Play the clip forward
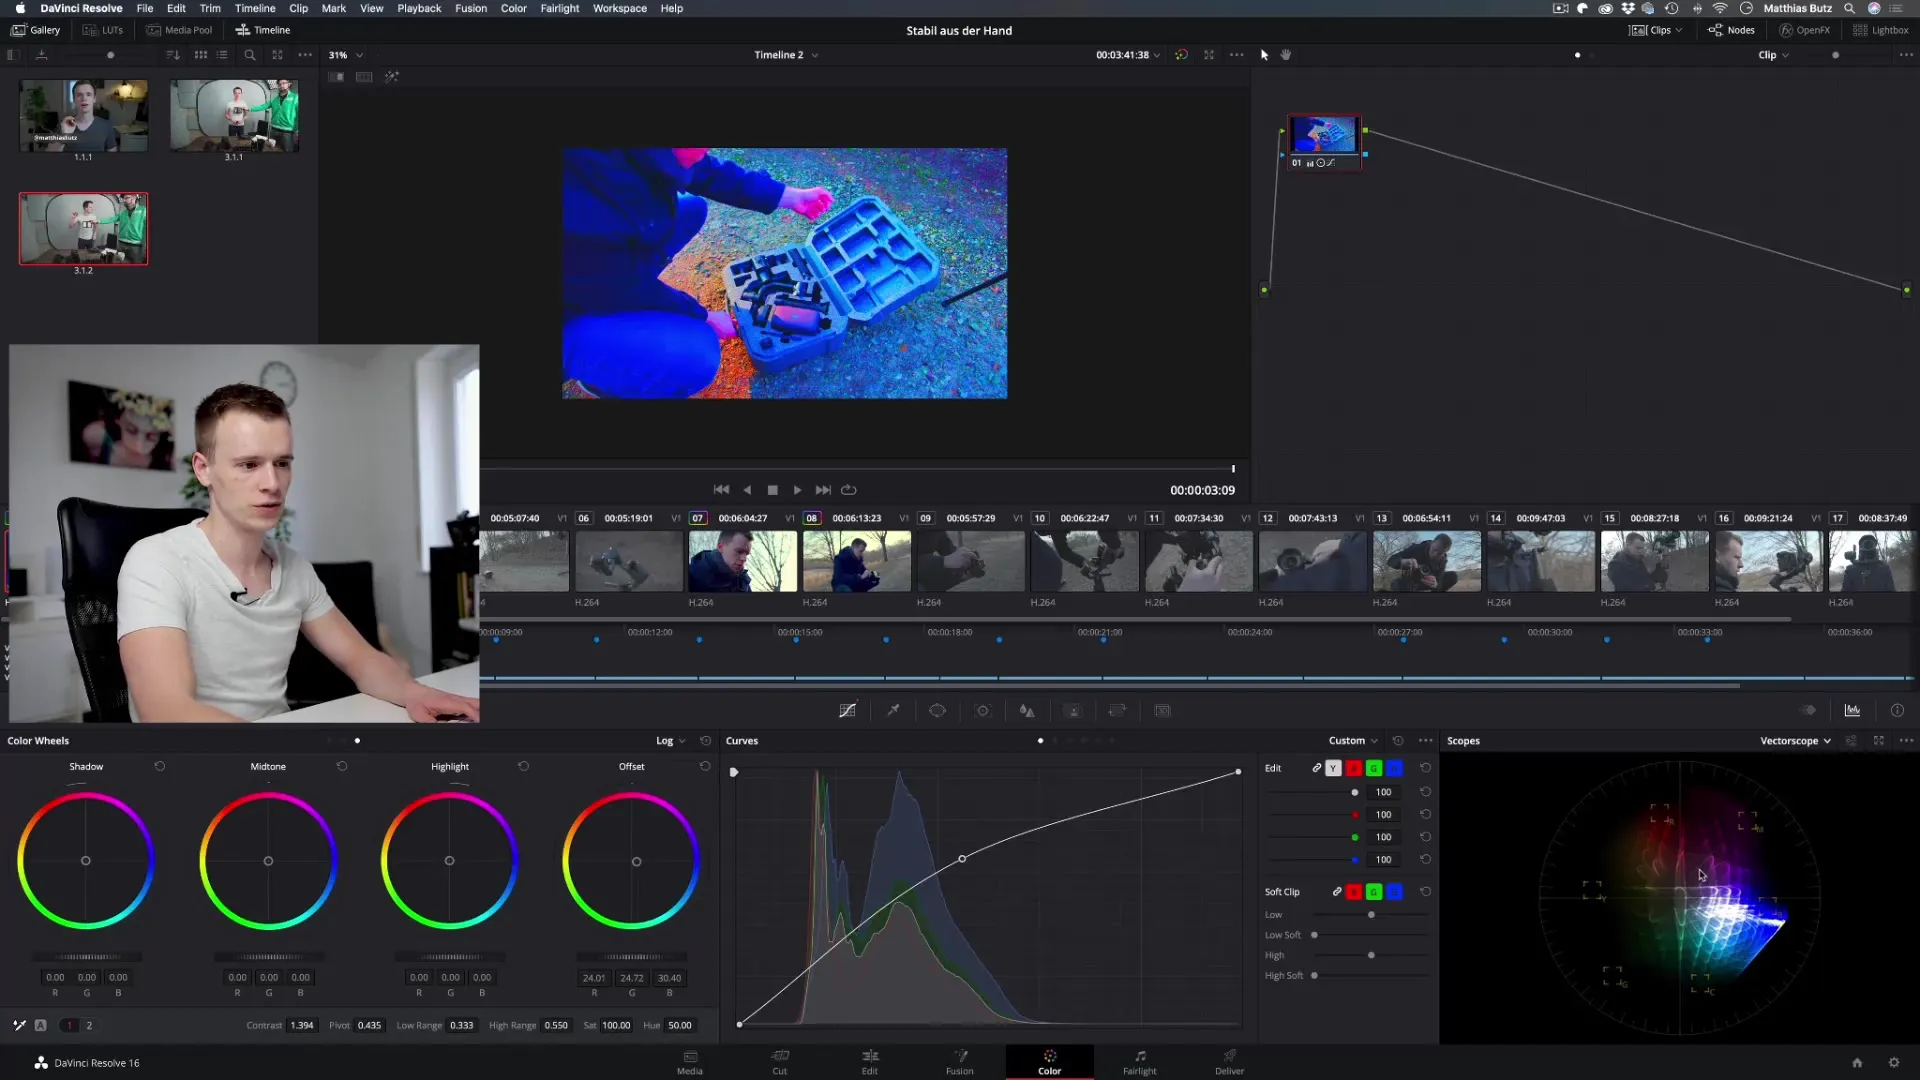This screenshot has height=1080, width=1920. pos(797,490)
